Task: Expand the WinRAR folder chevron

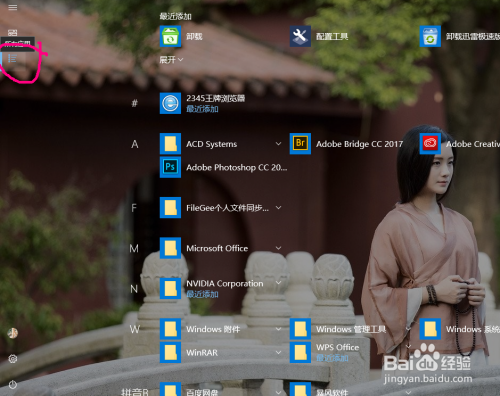Action: (x=278, y=352)
